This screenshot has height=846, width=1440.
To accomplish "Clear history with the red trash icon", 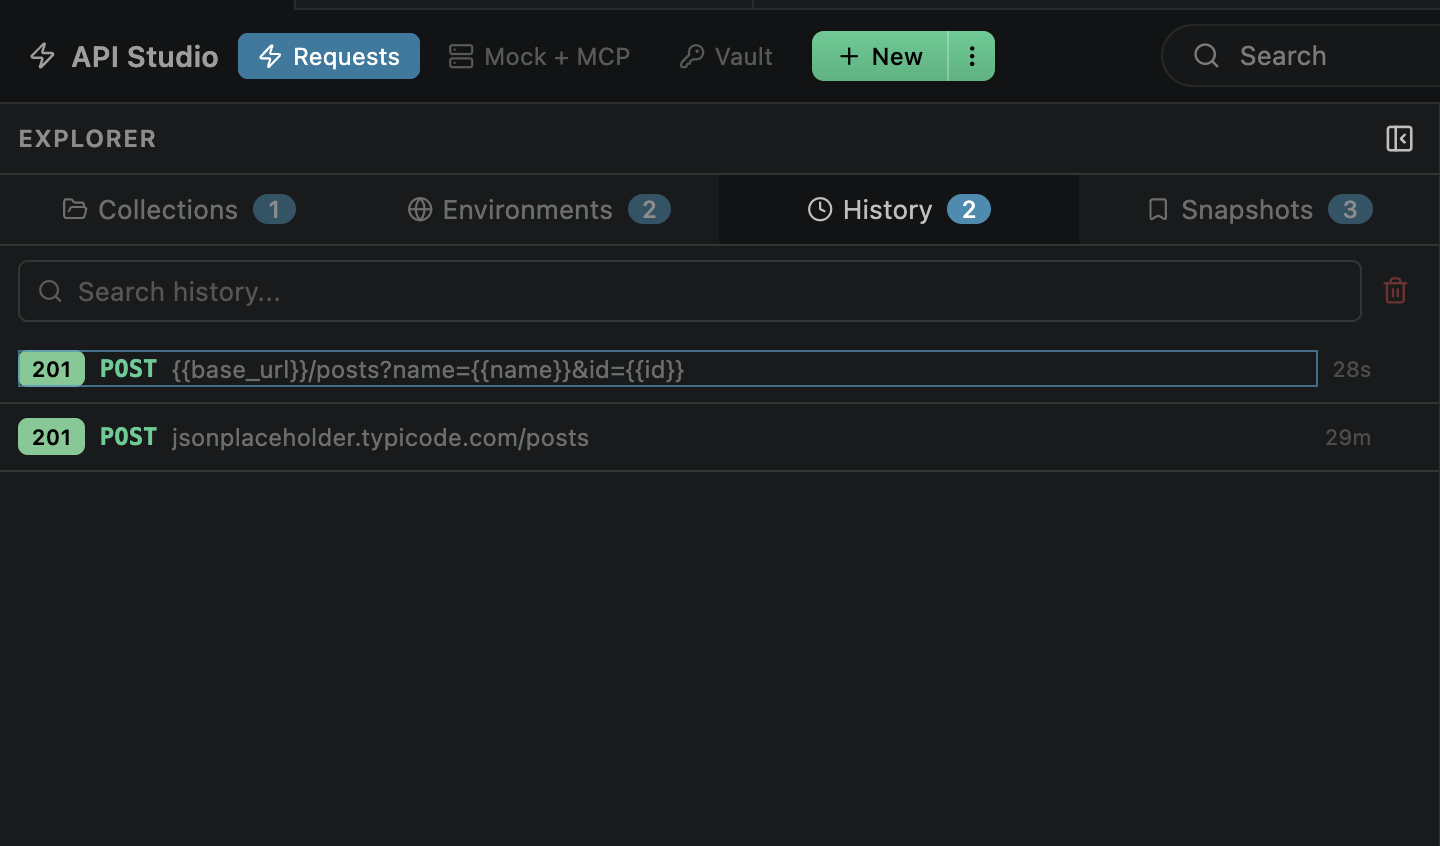I will point(1395,290).
